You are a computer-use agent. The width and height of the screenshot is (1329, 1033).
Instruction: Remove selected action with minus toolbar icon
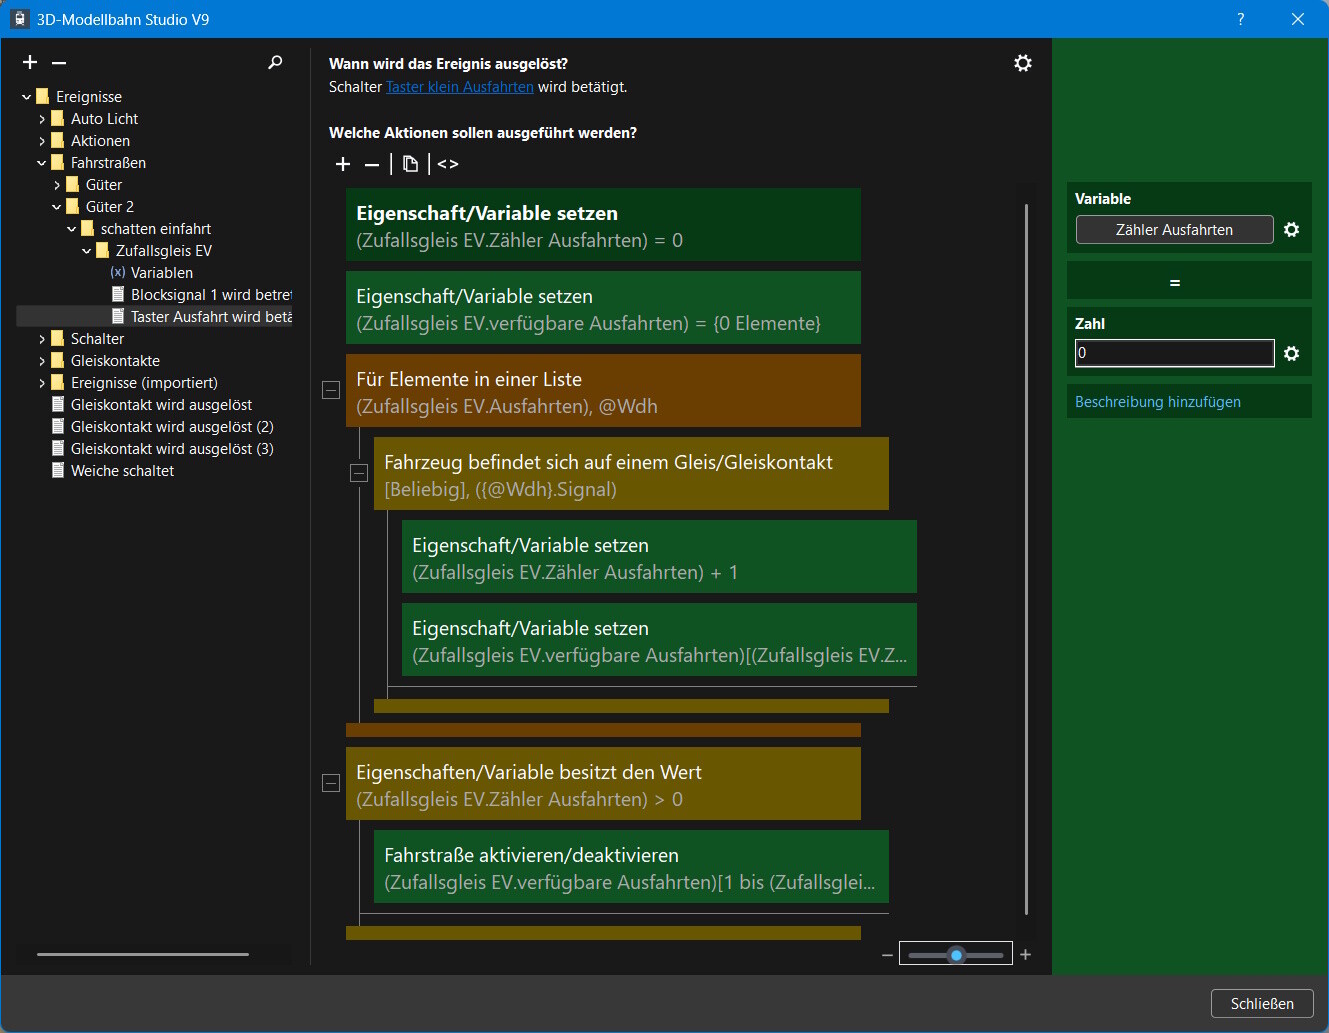point(372,164)
